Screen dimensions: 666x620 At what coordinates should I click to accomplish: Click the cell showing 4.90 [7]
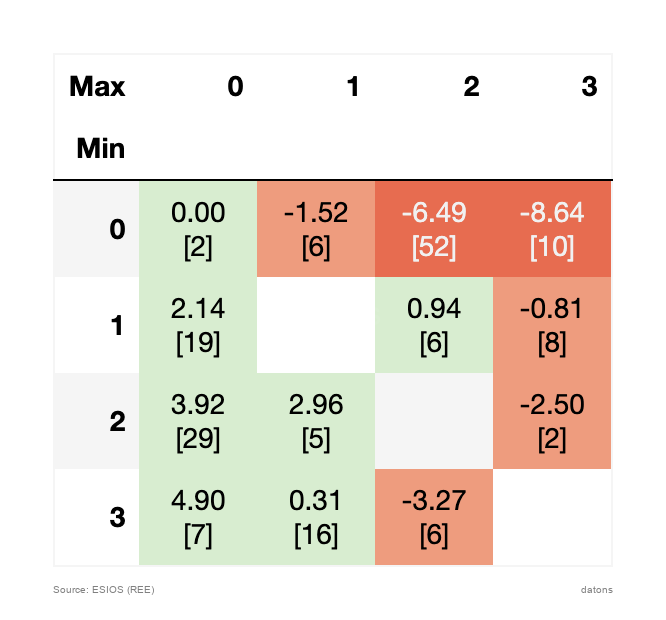(x=198, y=517)
